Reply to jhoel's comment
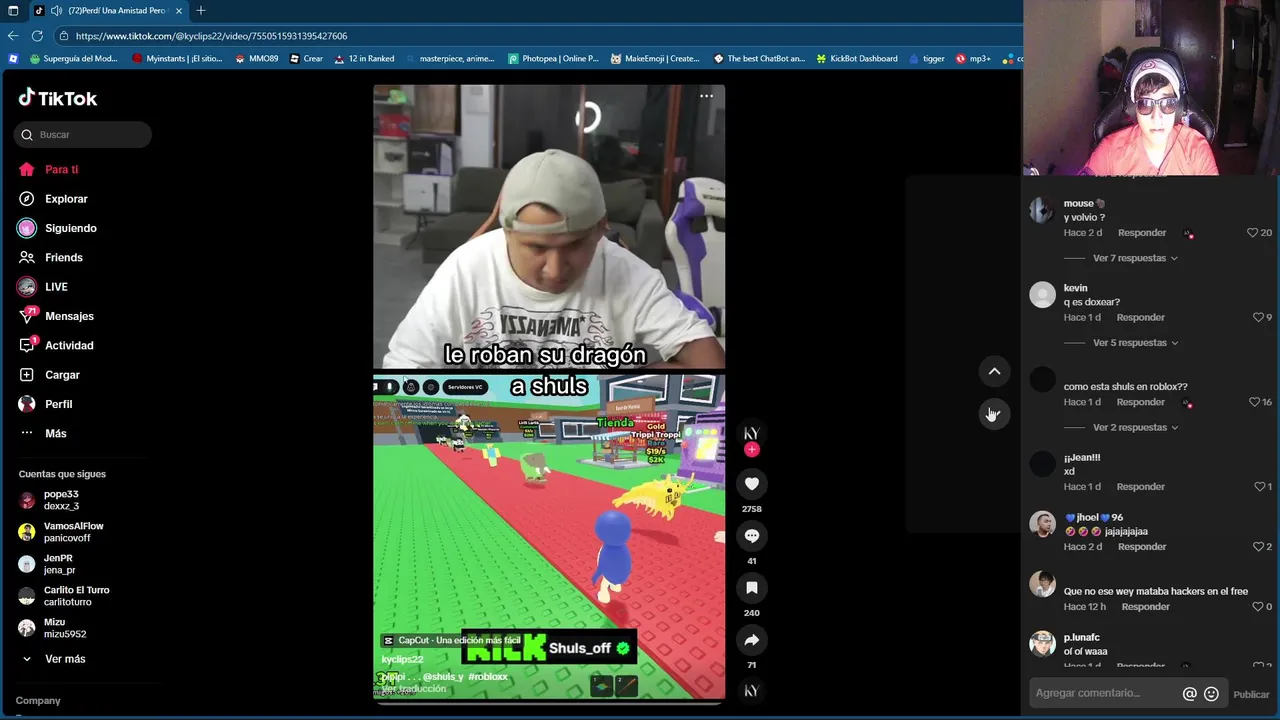This screenshot has width=1280, height=720. pos(1141,547)
